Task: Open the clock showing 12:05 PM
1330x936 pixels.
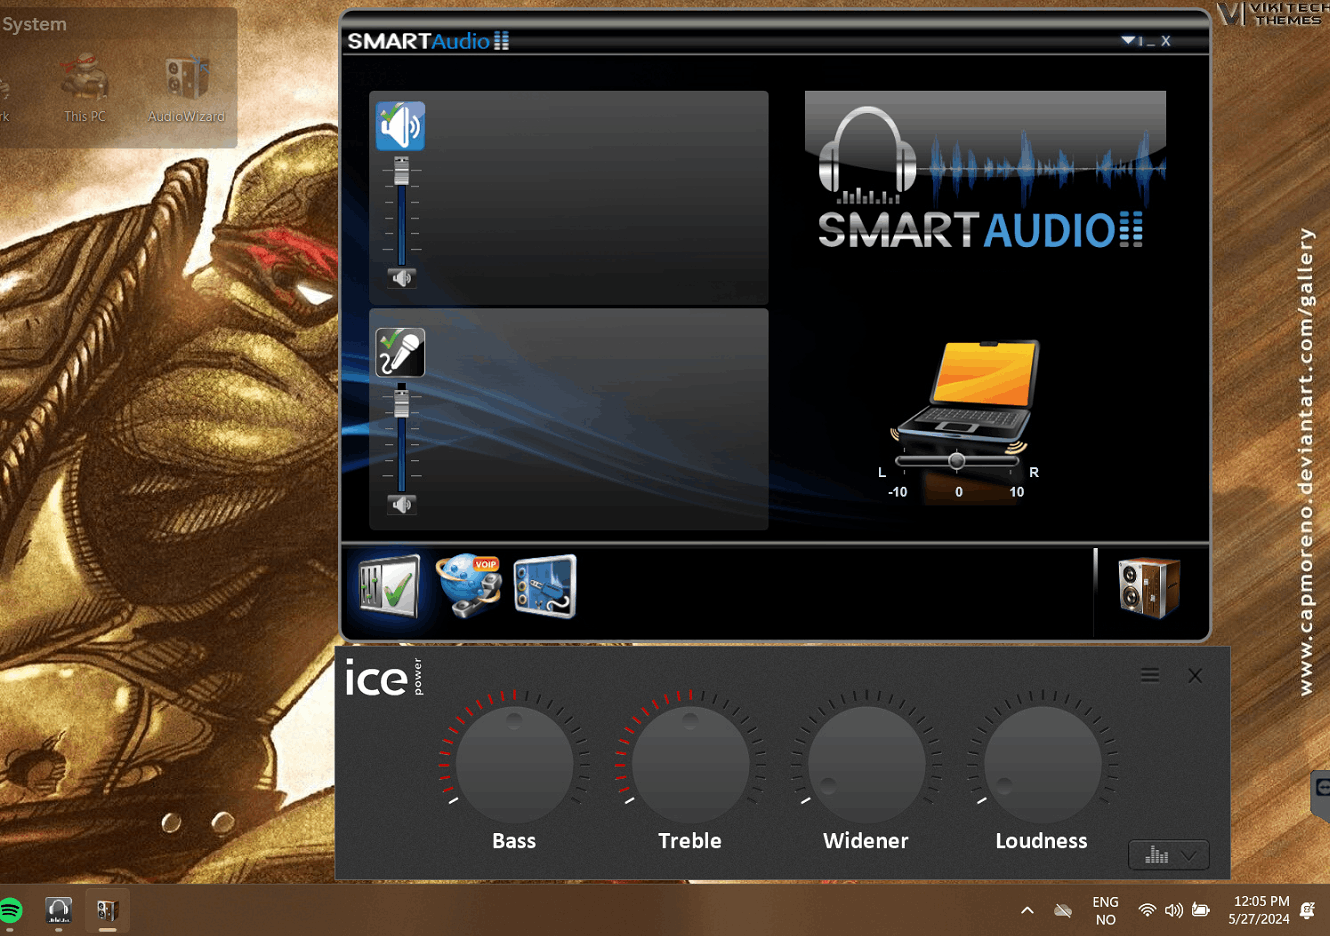Action: [x=1259, y=910]
